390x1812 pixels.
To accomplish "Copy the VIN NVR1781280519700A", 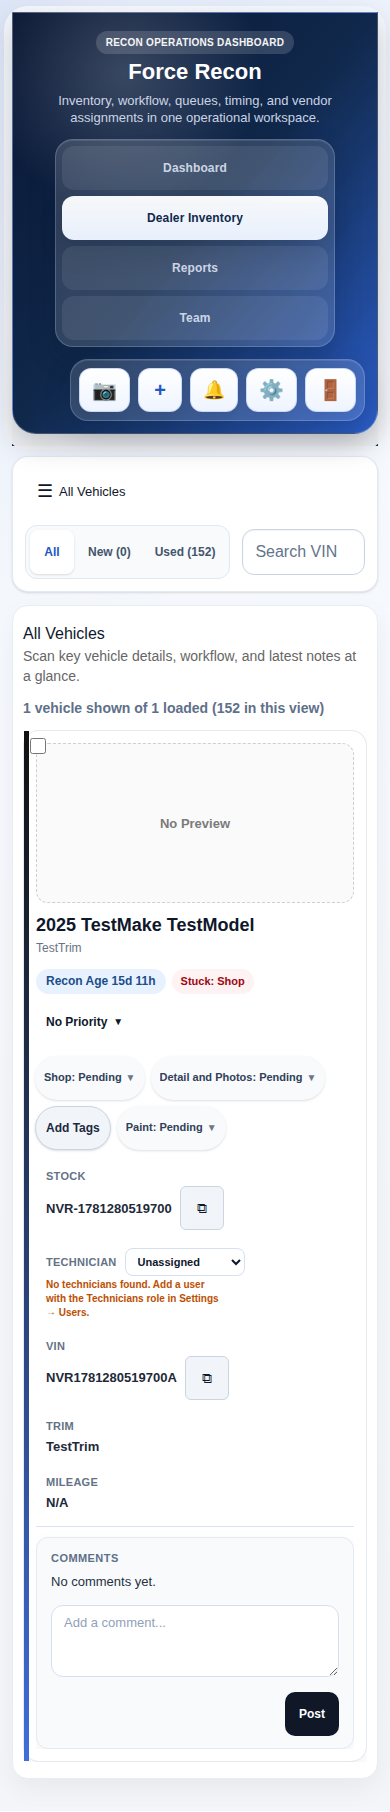I will coord(207,1378).
